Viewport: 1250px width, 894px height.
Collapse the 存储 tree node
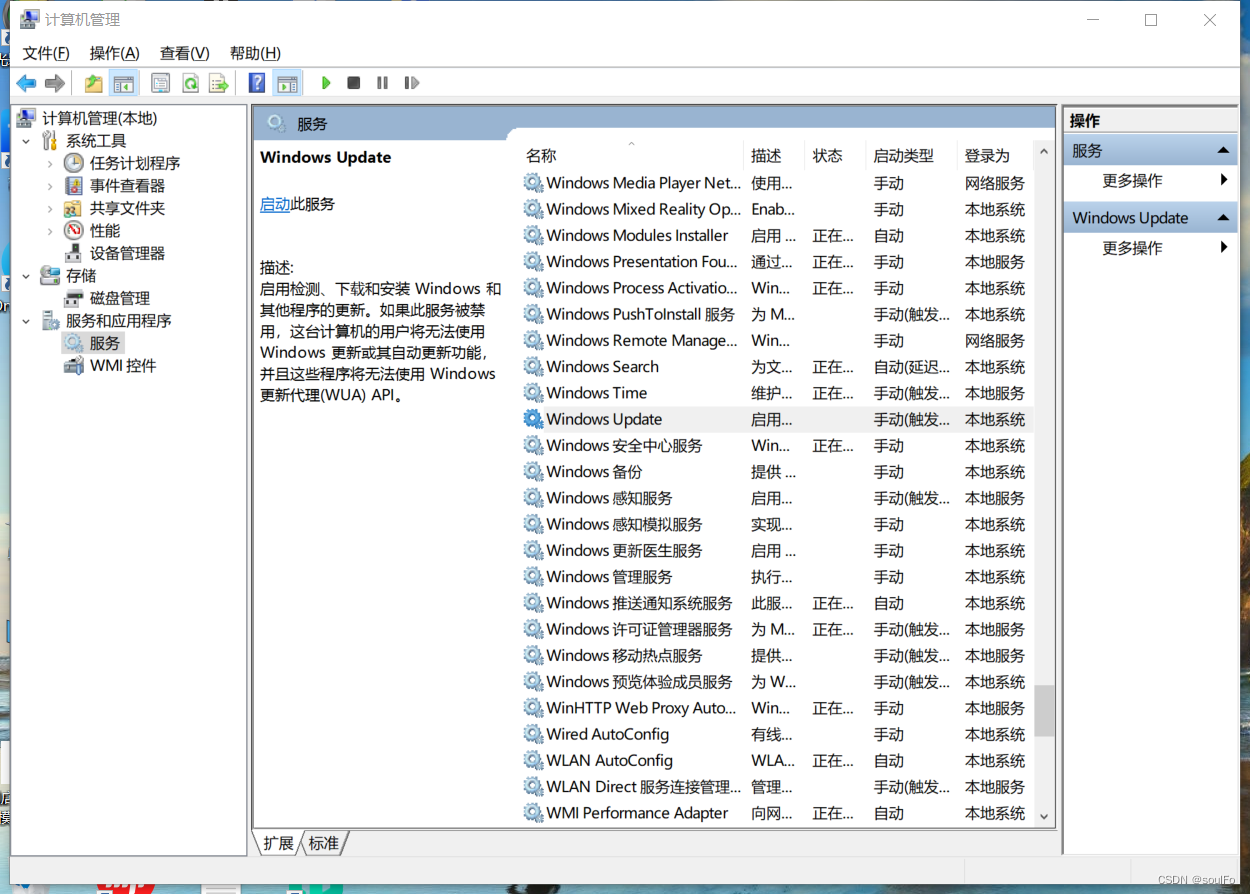coord(27,276)
